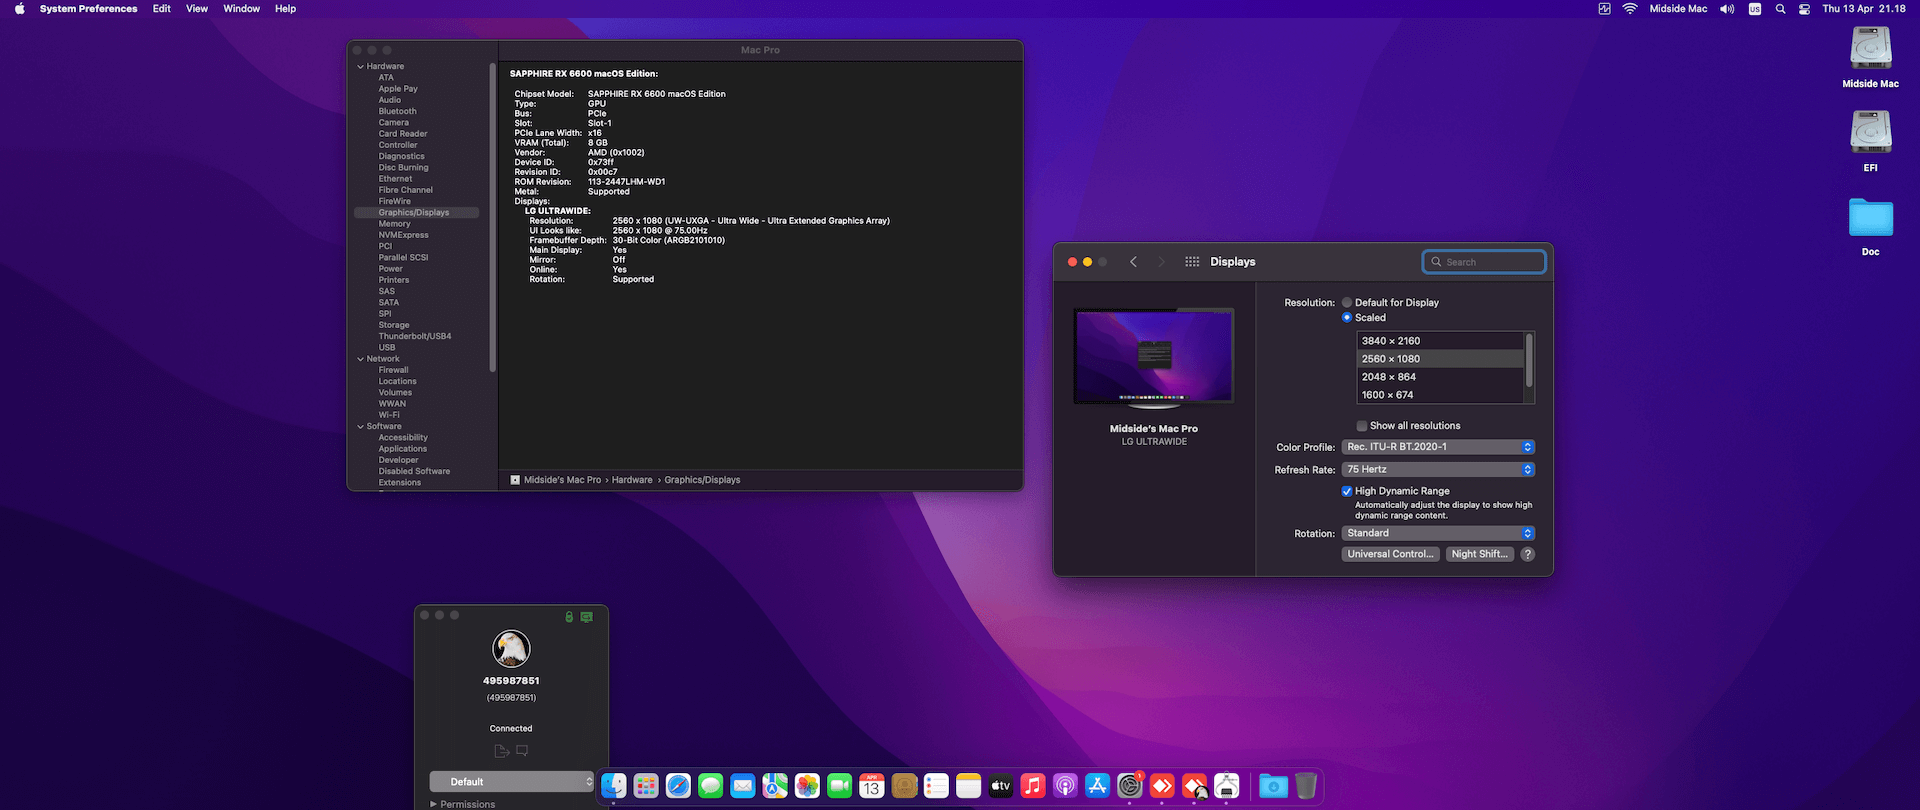This screenshot has width=1920, height=810.
Task: Go back using the Displays back arrow
Action: (x=1133, y=262)
